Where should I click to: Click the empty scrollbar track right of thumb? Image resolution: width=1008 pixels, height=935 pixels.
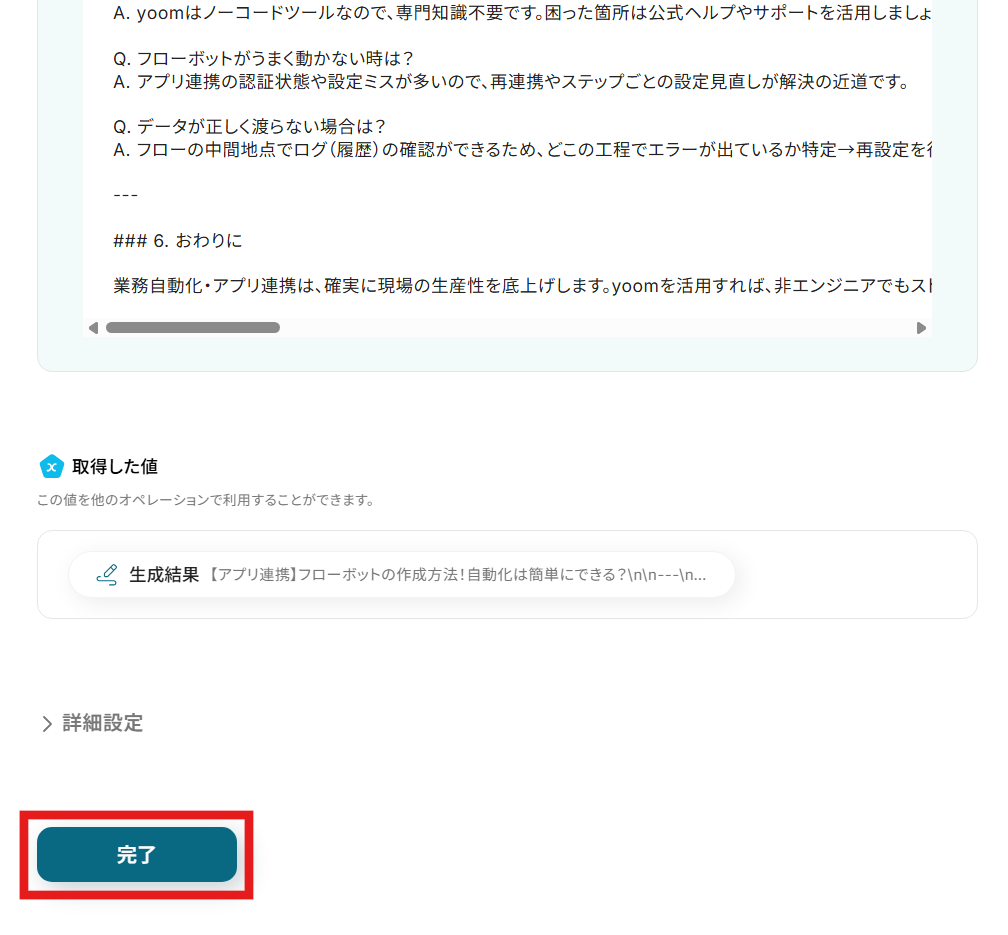(x=598, y=328)
